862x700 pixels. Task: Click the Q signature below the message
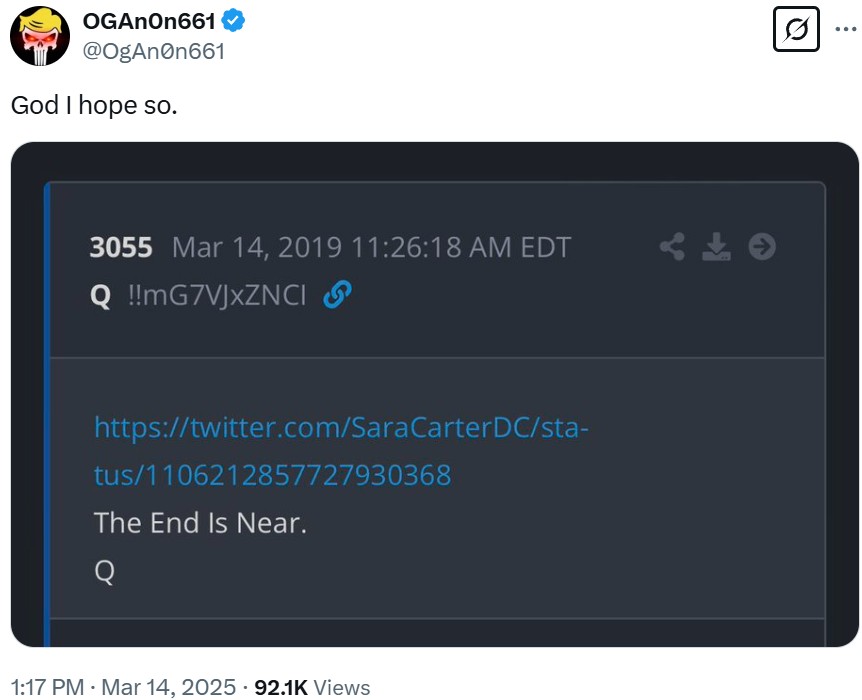click(x=104, y=571)
